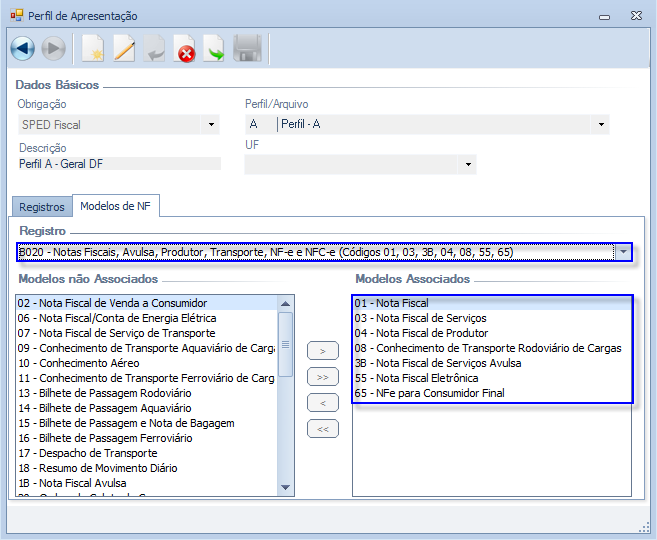657x540 pixels.
Task: Click the edit pencil icon
Action: coord(123,48)
